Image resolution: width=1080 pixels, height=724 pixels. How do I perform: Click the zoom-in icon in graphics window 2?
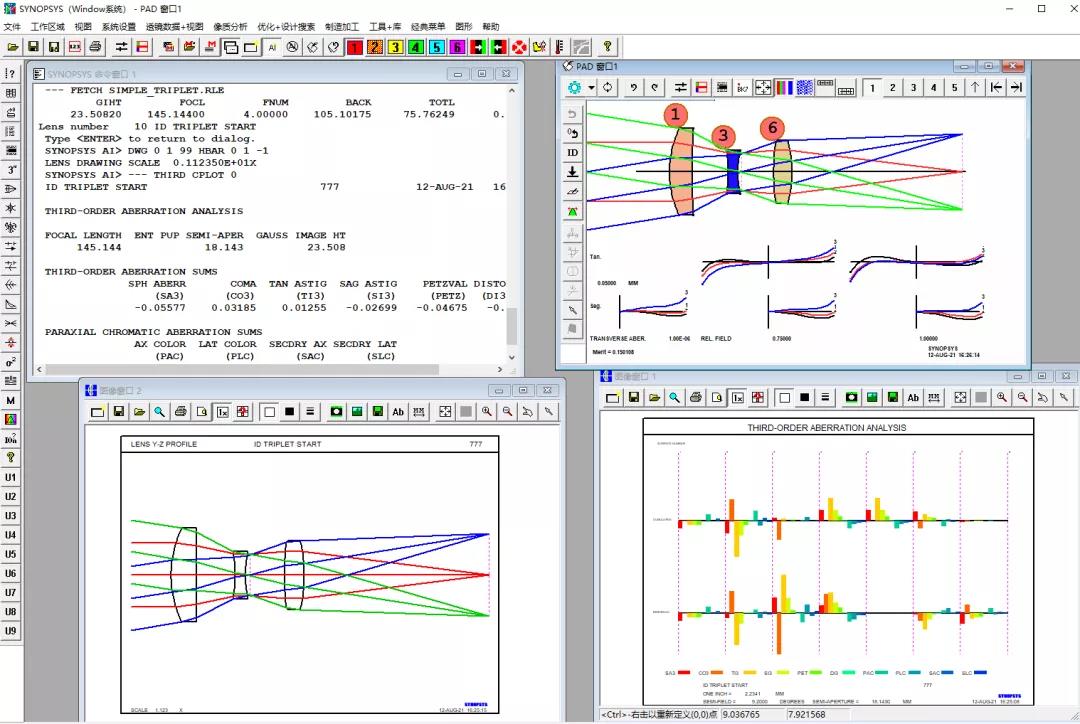[x=486, y=412]
